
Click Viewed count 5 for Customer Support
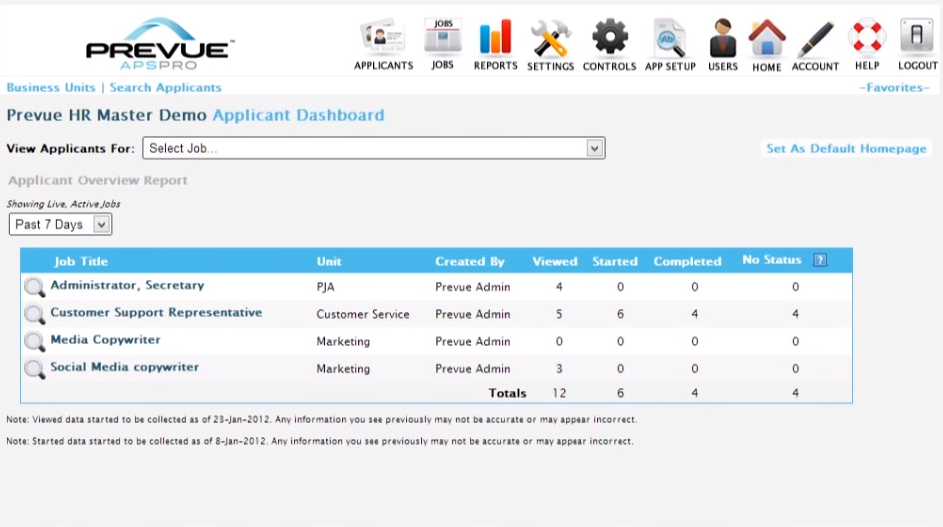559,314
